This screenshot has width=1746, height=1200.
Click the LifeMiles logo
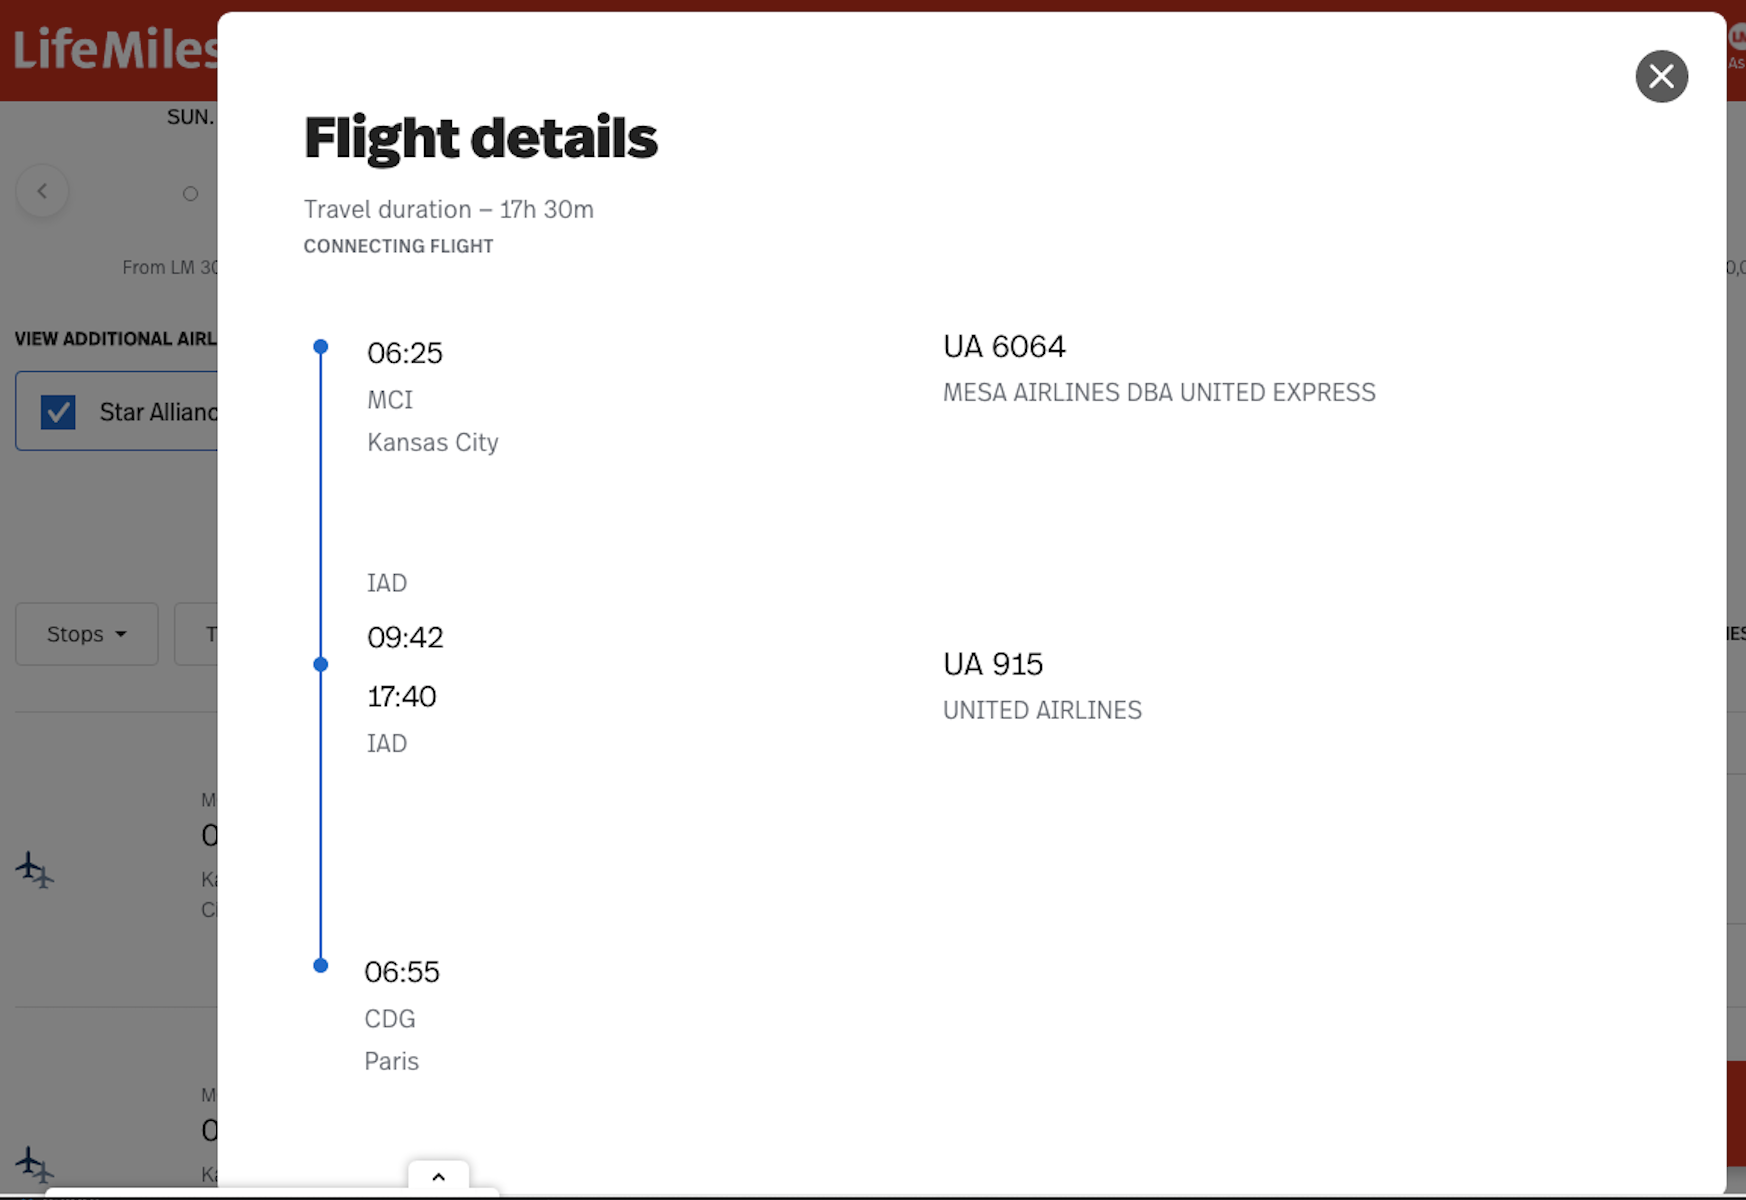pyautogui.click(x=114, y=49)
